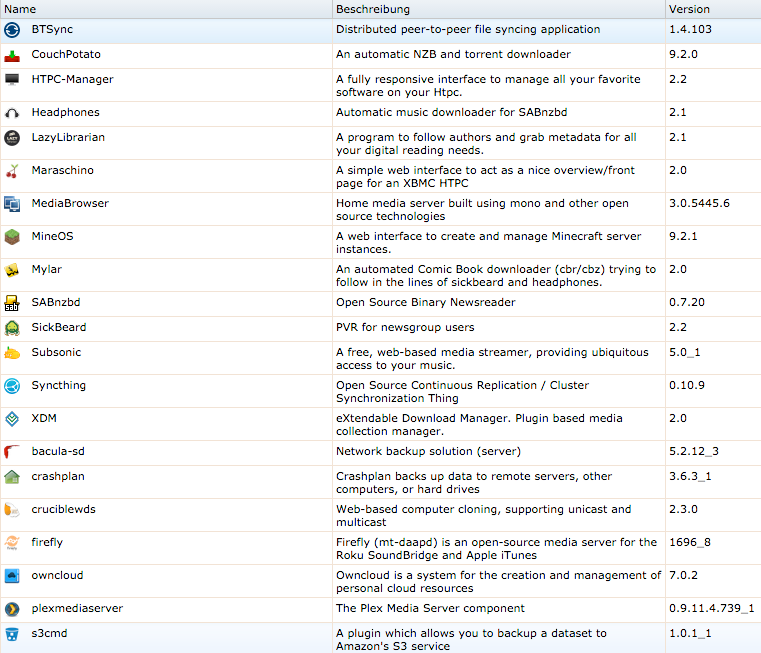This screenshot has width=761, height=653.
Task: Click the Maraschino cherry icon
Action: [12, 171]
